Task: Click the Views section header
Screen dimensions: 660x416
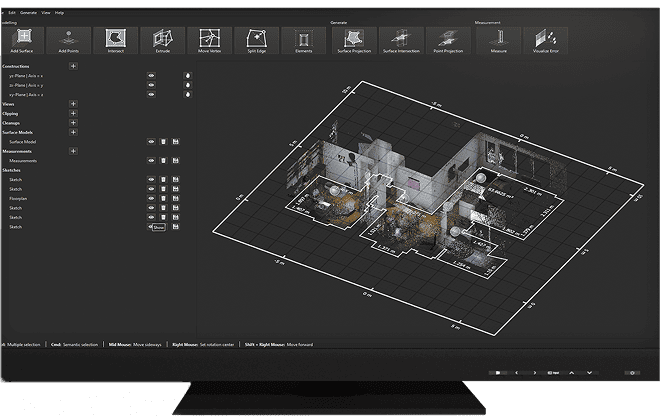Action: pyautogui.click(x=8, y=104)
